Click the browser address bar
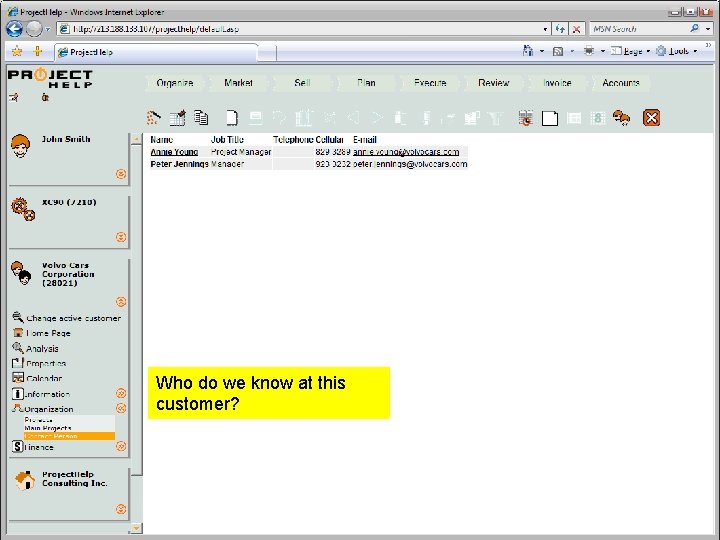The width and height of the screenshot is (720, 540). [301, 29]
